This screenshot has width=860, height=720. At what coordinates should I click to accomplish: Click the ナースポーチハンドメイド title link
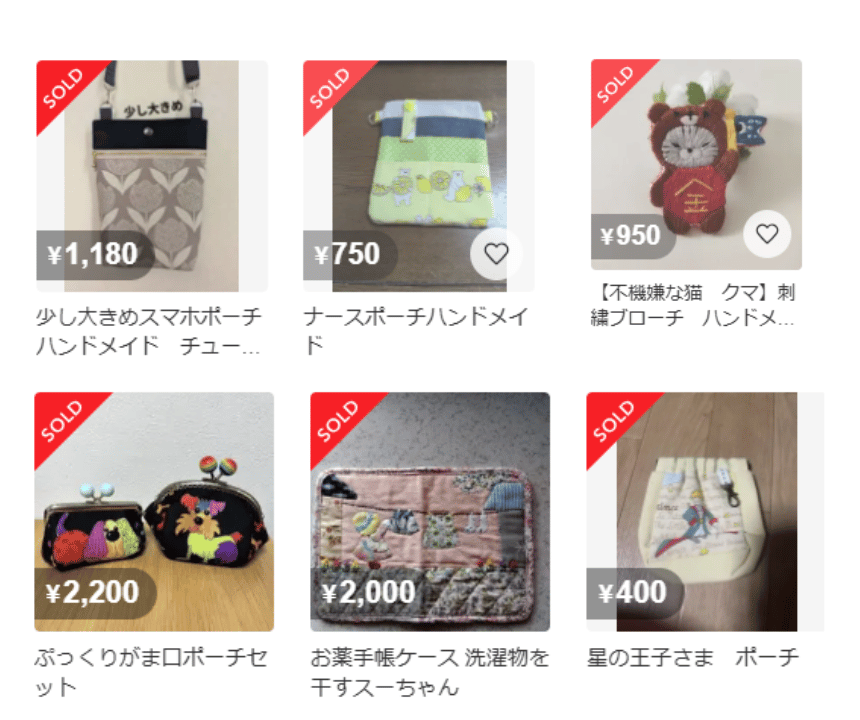coord(415,331)
